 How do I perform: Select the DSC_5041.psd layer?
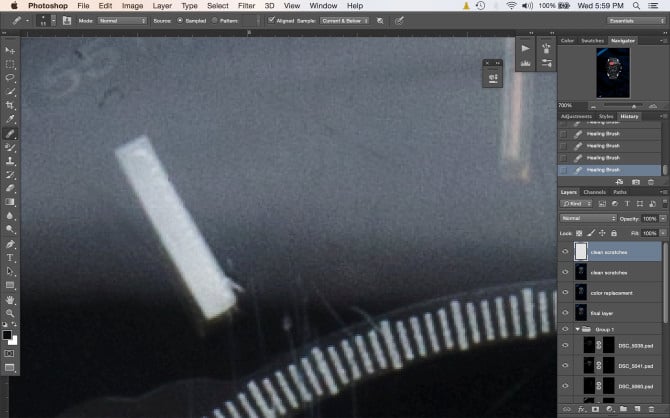click(x=630, y=365)
